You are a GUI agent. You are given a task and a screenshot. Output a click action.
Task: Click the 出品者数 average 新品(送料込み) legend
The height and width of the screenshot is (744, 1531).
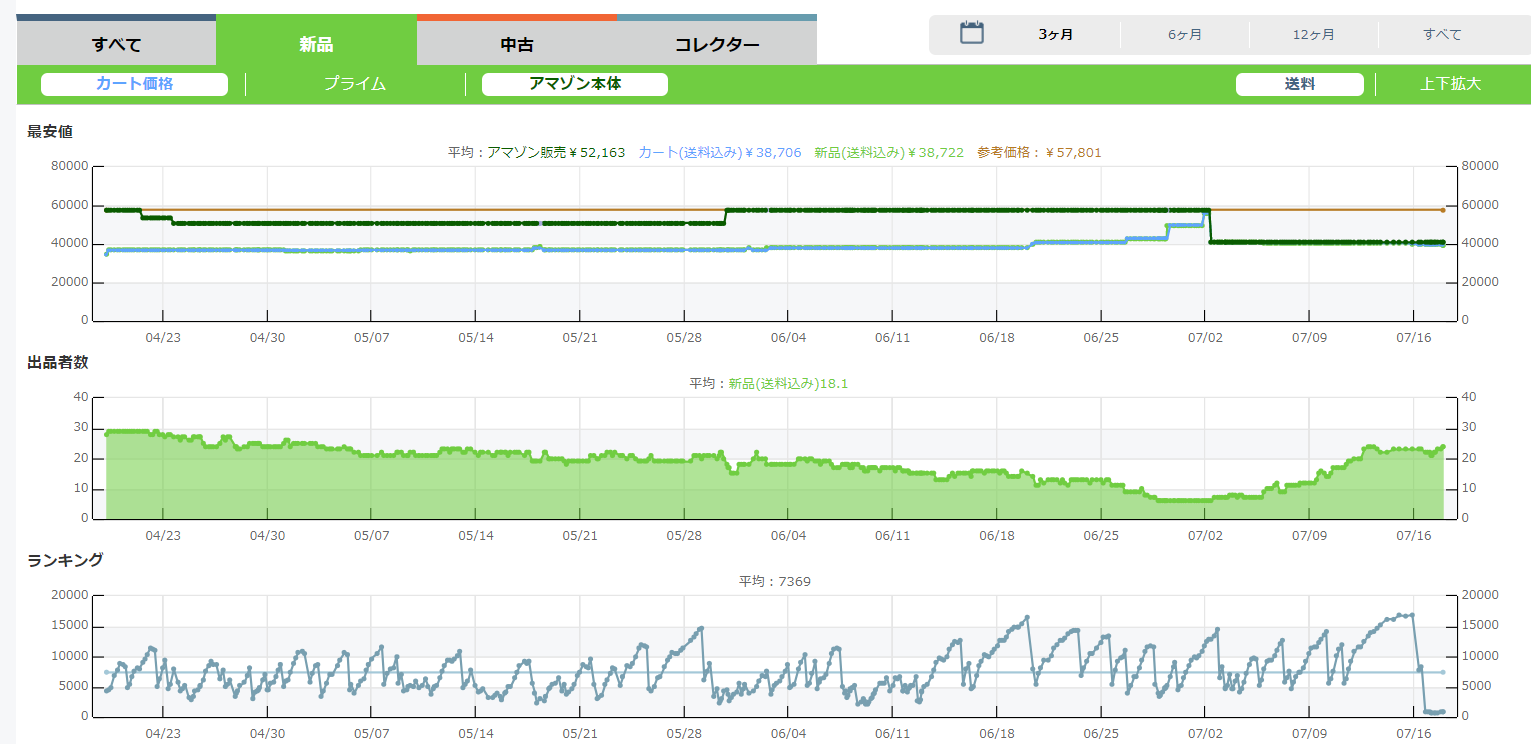tap(788, 383)
